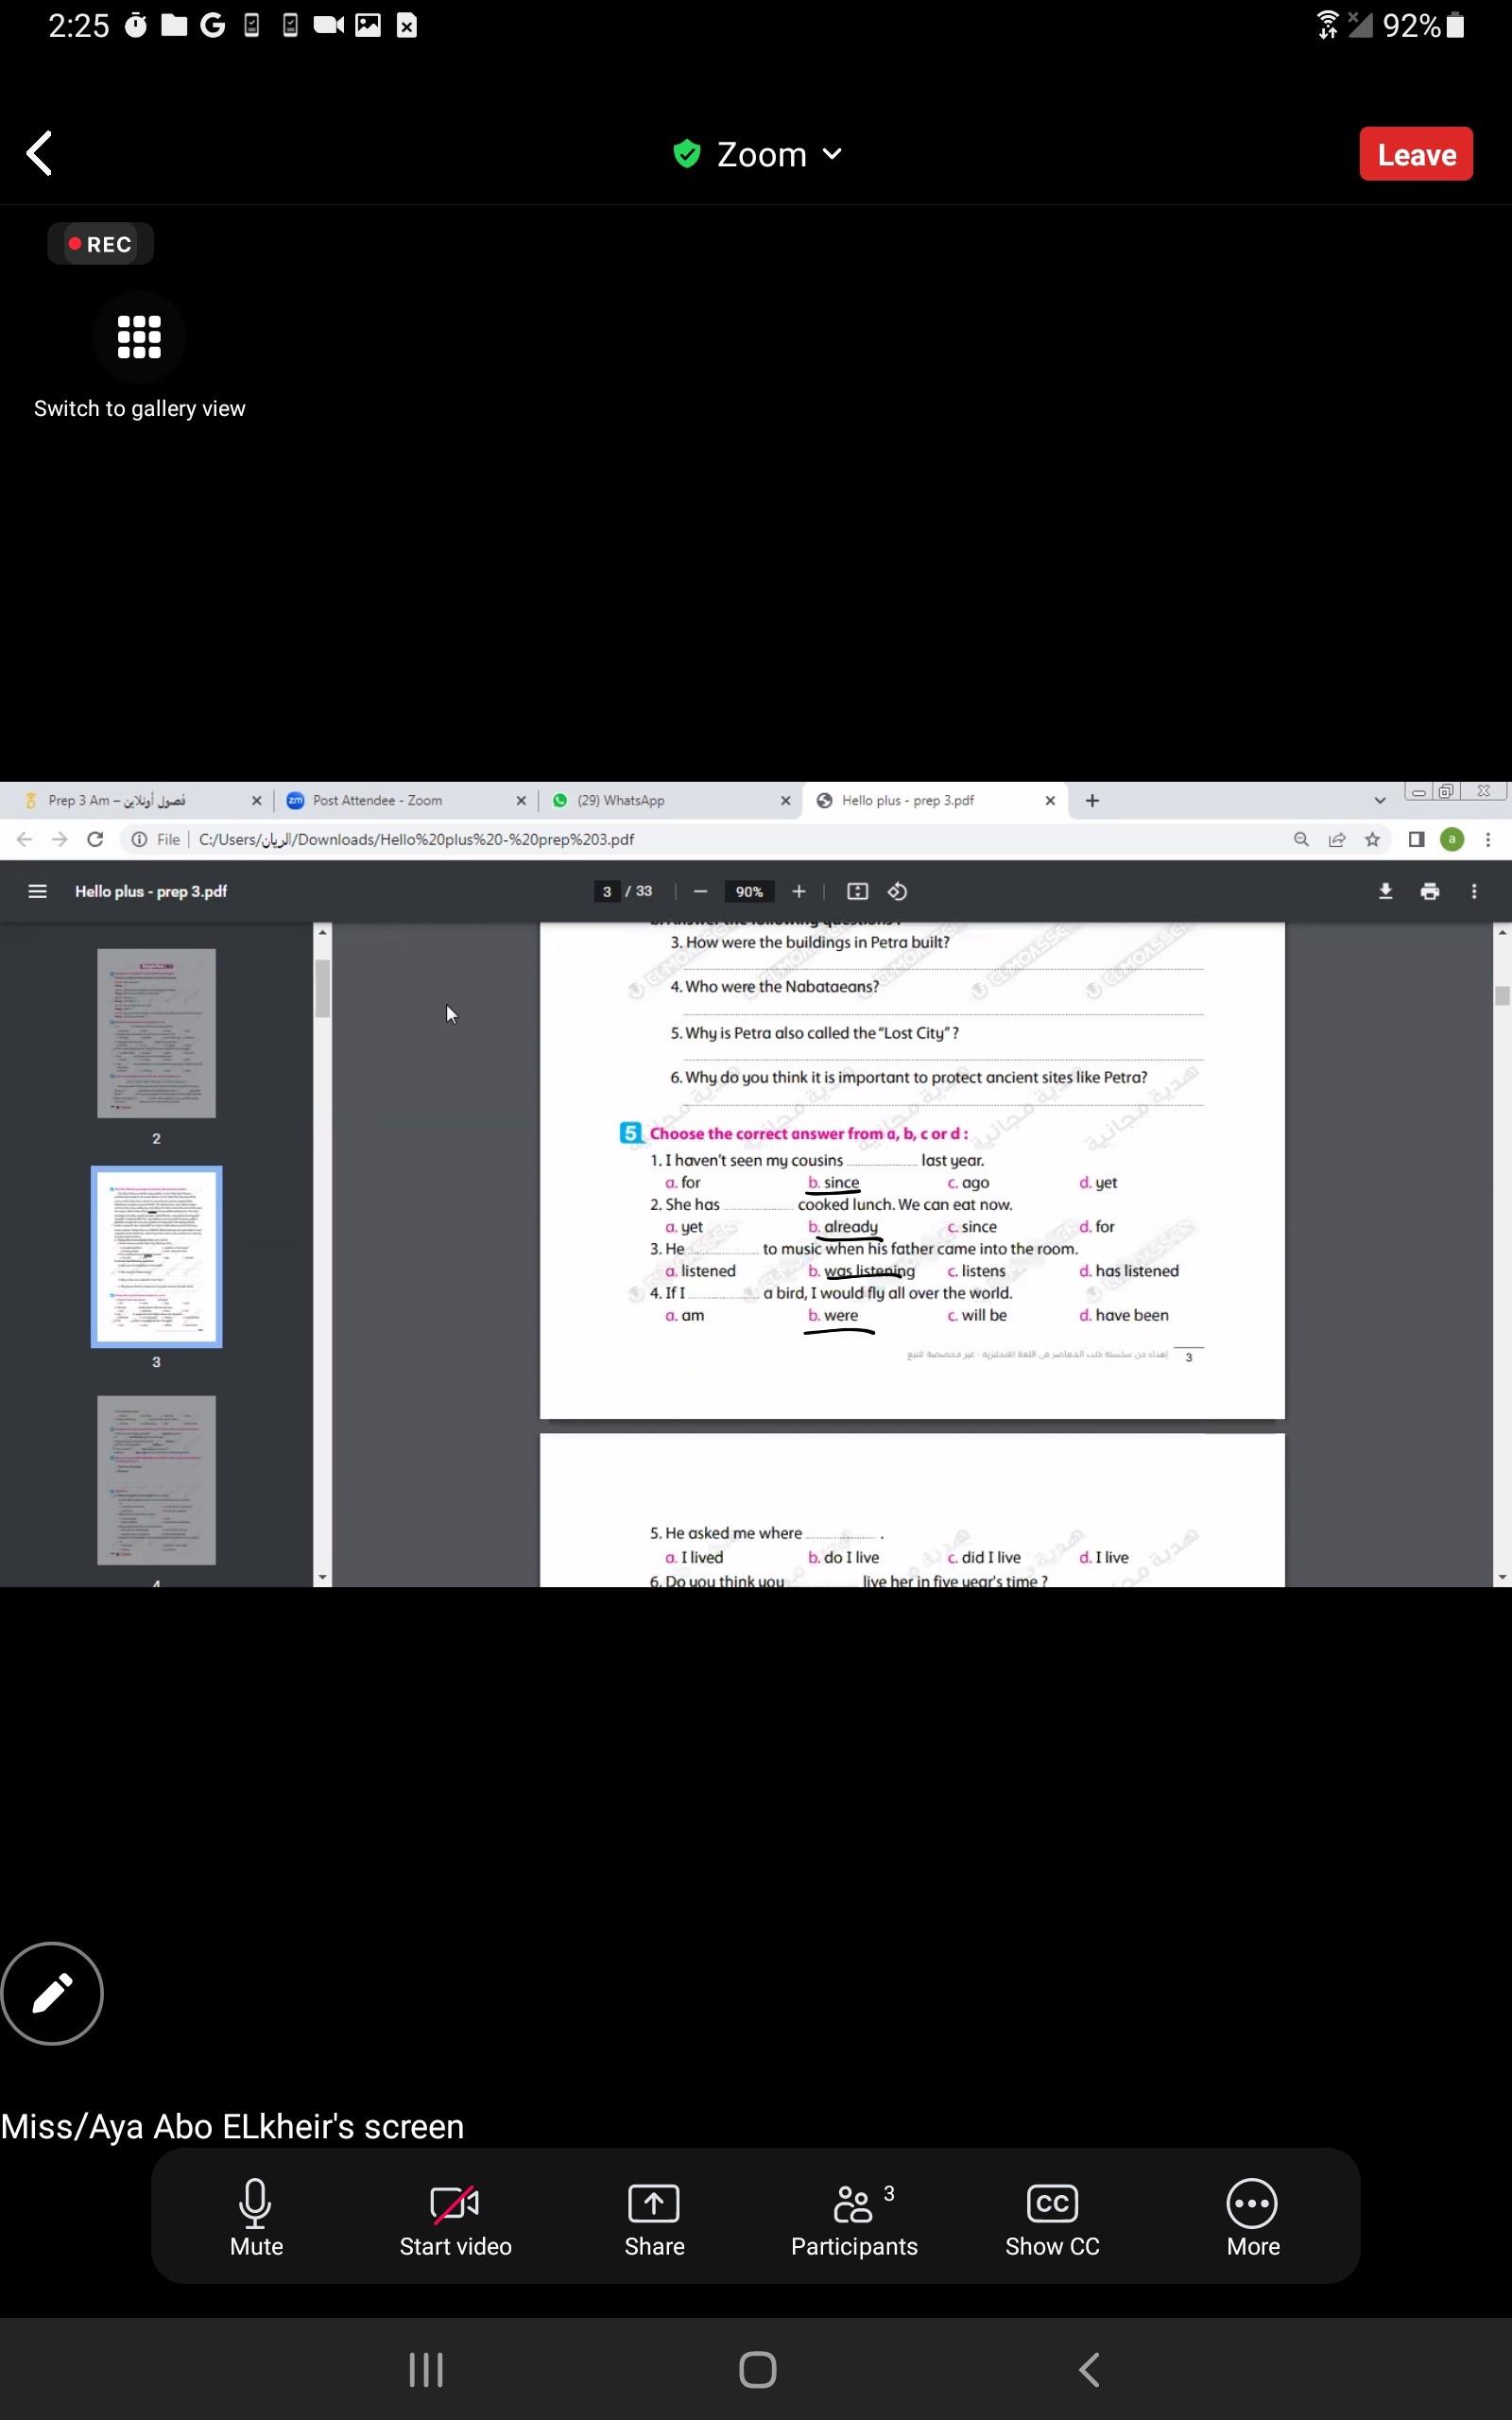This screenshot has width=1512, height=2420.
Task: Open the More options menu
Action: coord(1252,2216)
